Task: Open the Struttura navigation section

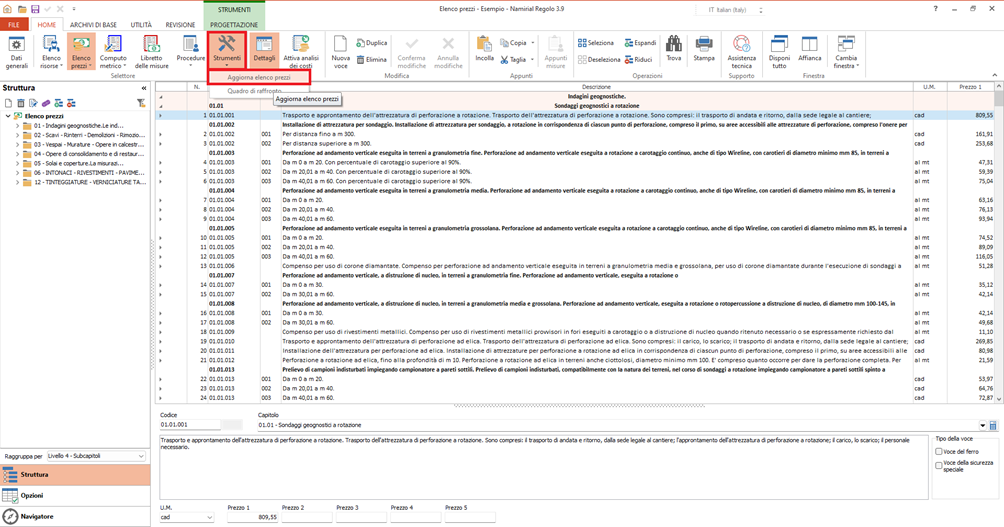Action: [75, 474]
